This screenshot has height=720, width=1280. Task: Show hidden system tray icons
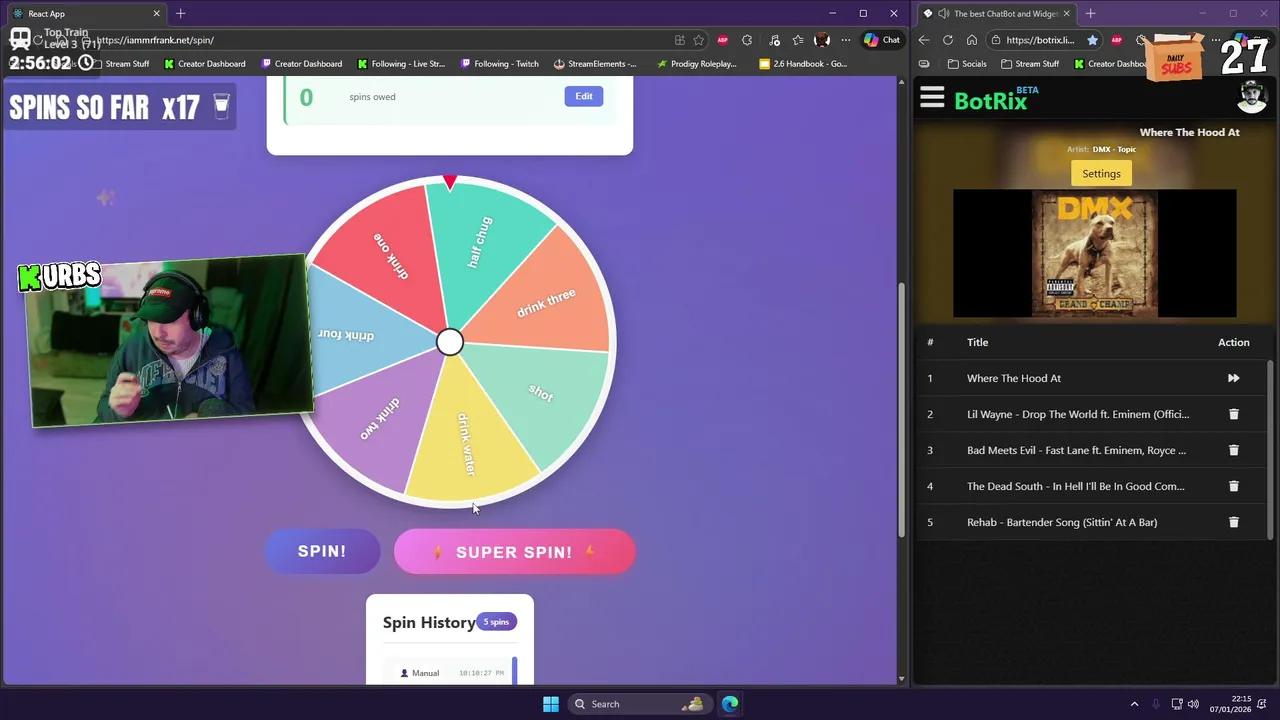coord(1134,704)
